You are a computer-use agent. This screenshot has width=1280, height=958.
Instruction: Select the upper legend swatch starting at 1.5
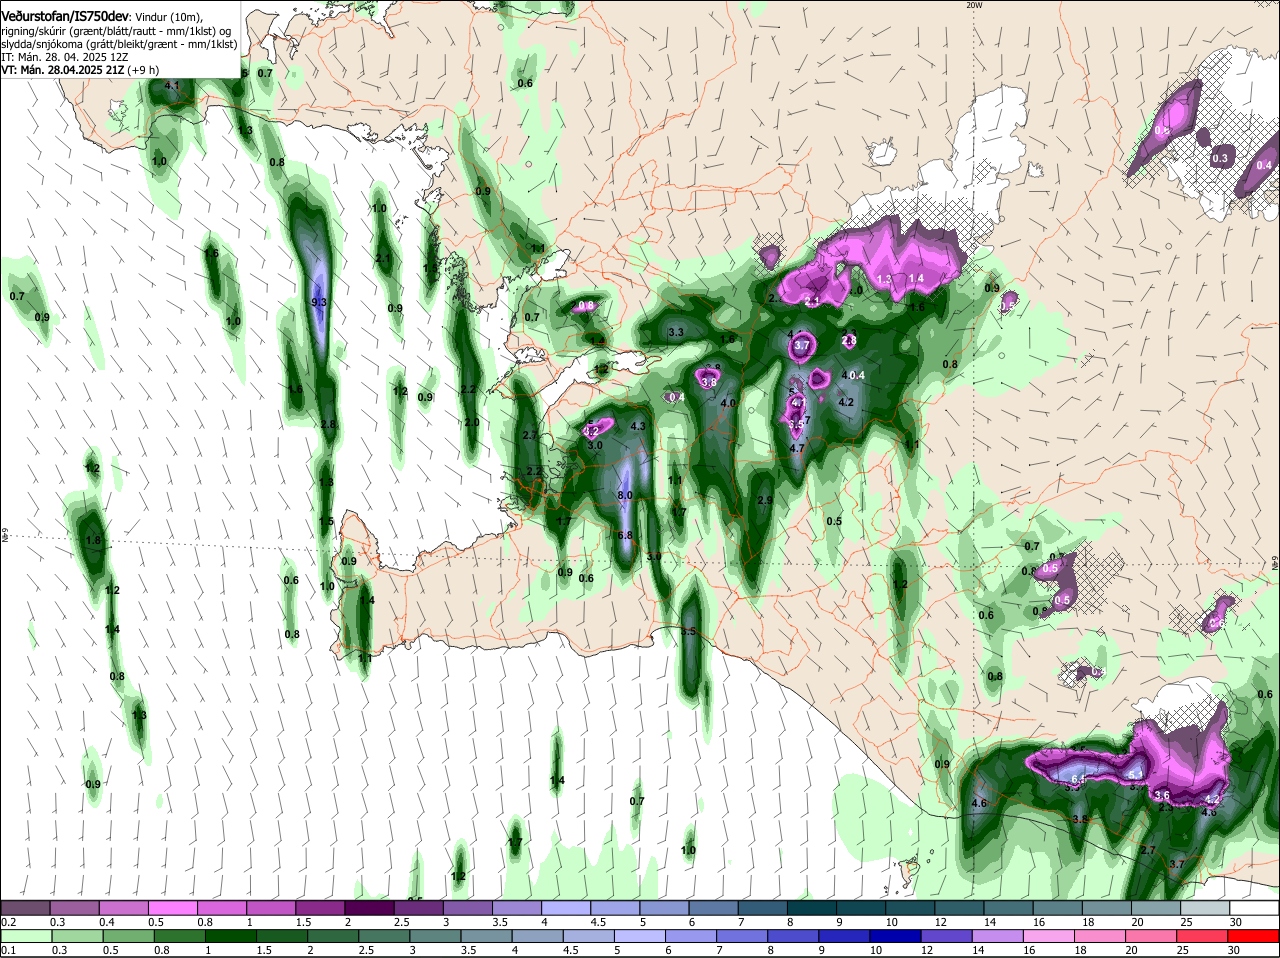(320, 908)
